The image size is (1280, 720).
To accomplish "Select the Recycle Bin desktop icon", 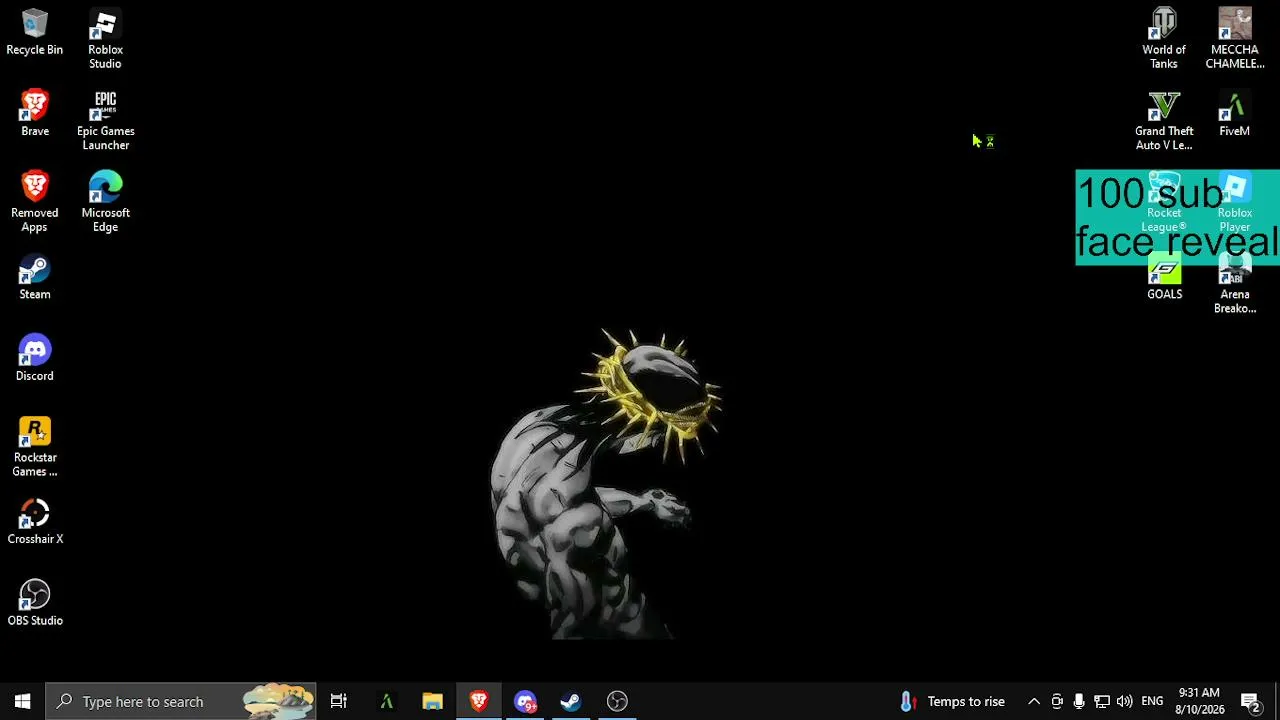I will click(x=35, y=33).
